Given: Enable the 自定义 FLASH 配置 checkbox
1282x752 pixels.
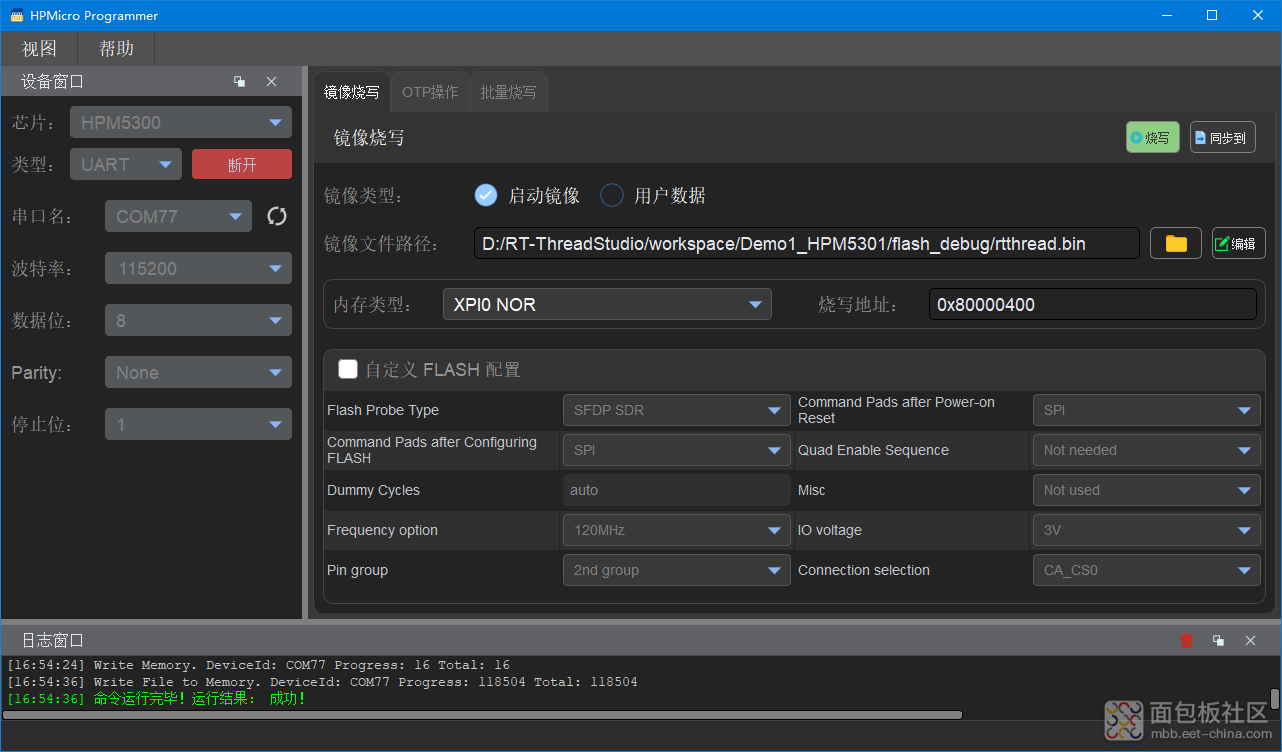Looking at the screenshot, I should pyautogui.click(x=348, y=369).
